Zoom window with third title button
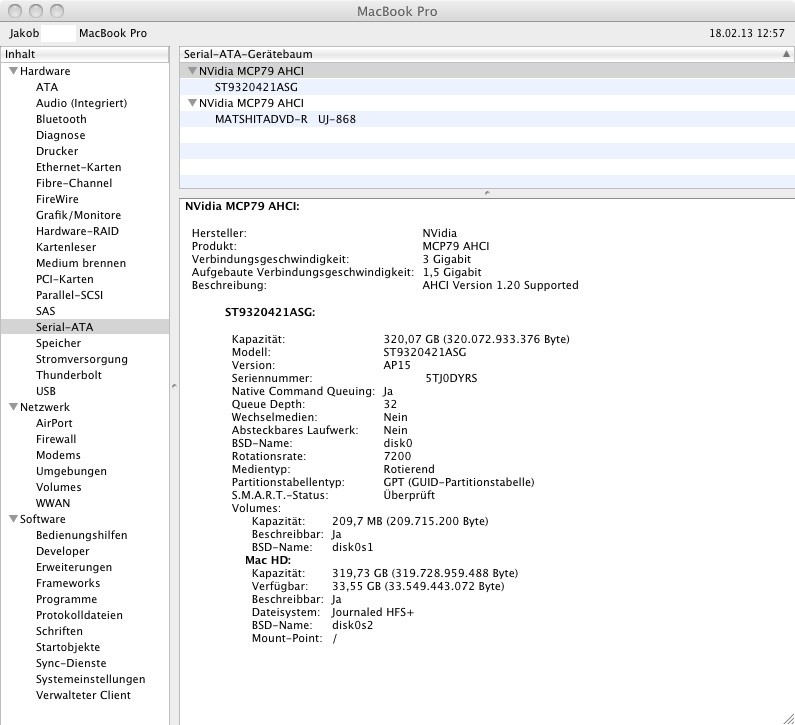 (x=57, y=11)
